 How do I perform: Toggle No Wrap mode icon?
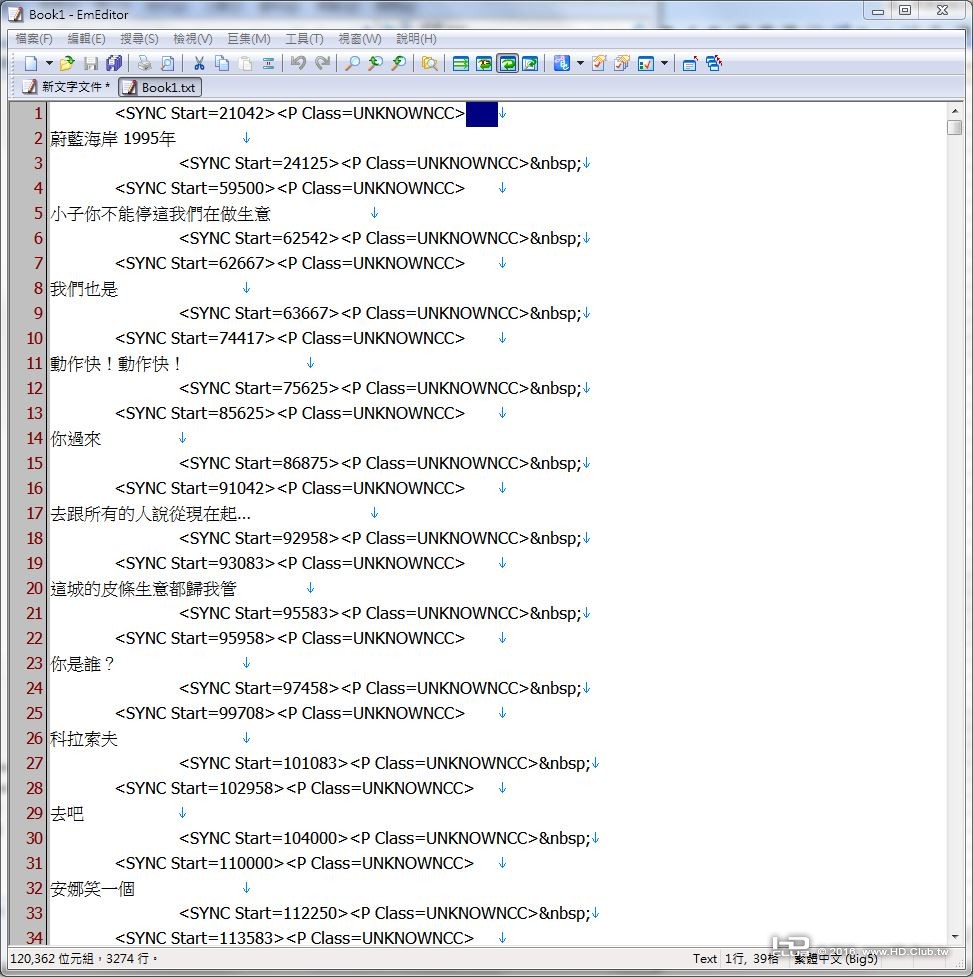(x=461, y=63)
